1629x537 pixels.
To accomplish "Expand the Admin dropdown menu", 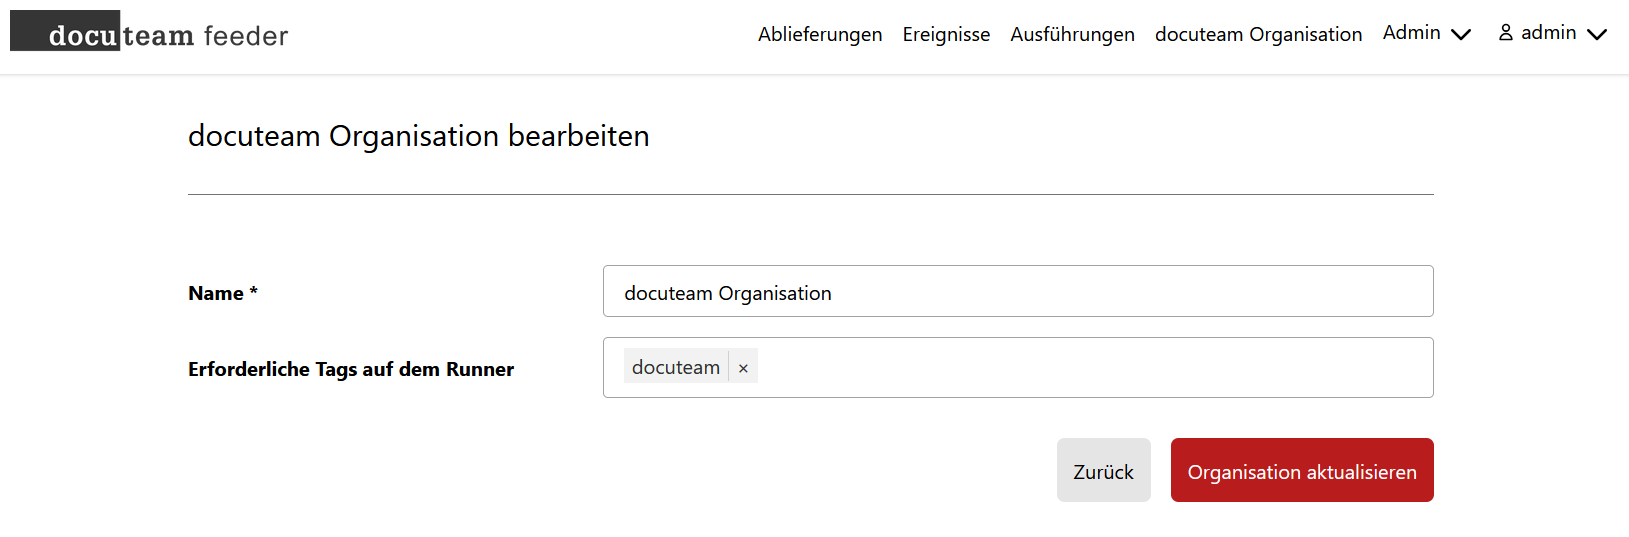I will click(x=1426, y=33).
